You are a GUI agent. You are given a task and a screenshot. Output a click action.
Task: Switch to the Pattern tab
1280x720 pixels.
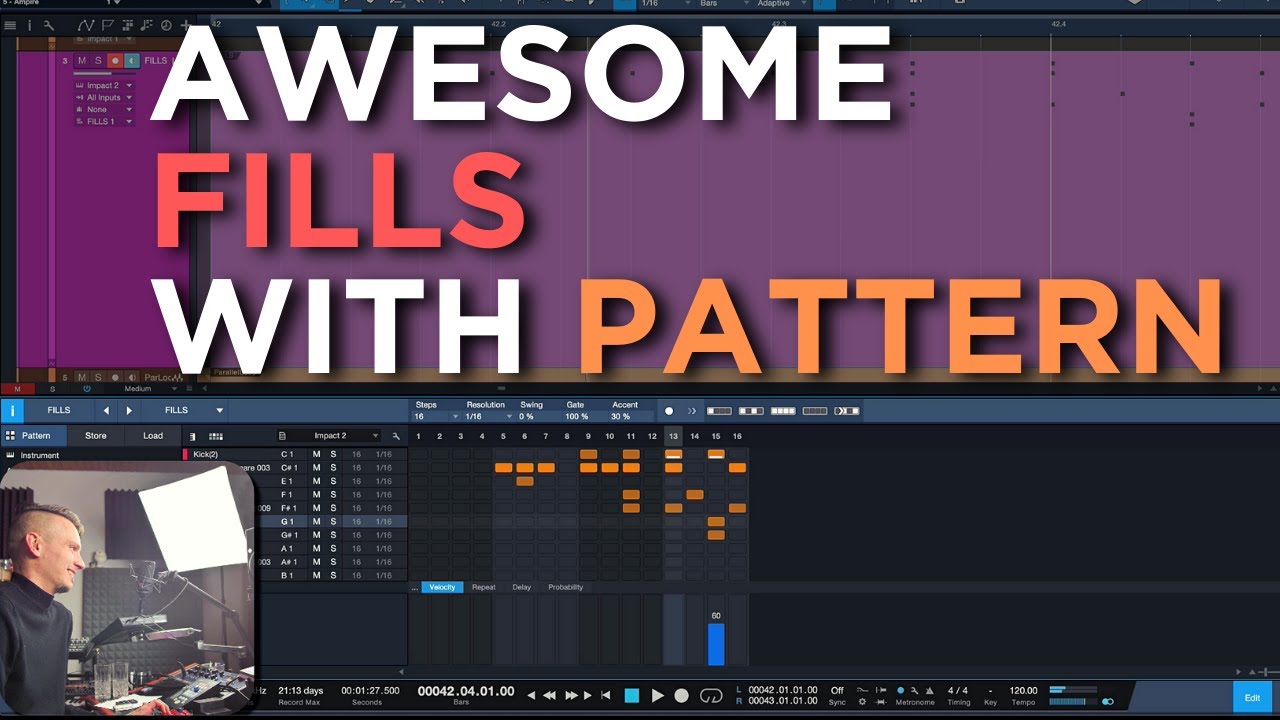[x=34, y=436]
